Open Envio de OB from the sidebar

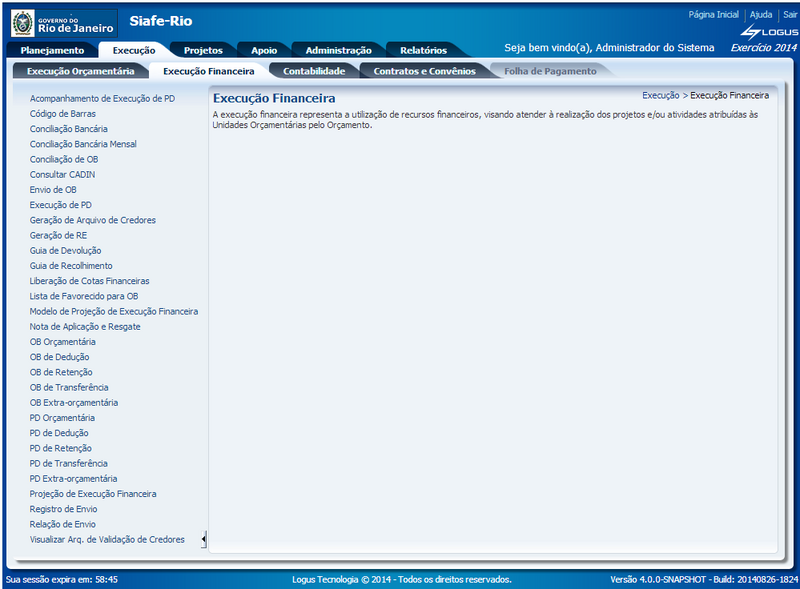tap(52, 189)
